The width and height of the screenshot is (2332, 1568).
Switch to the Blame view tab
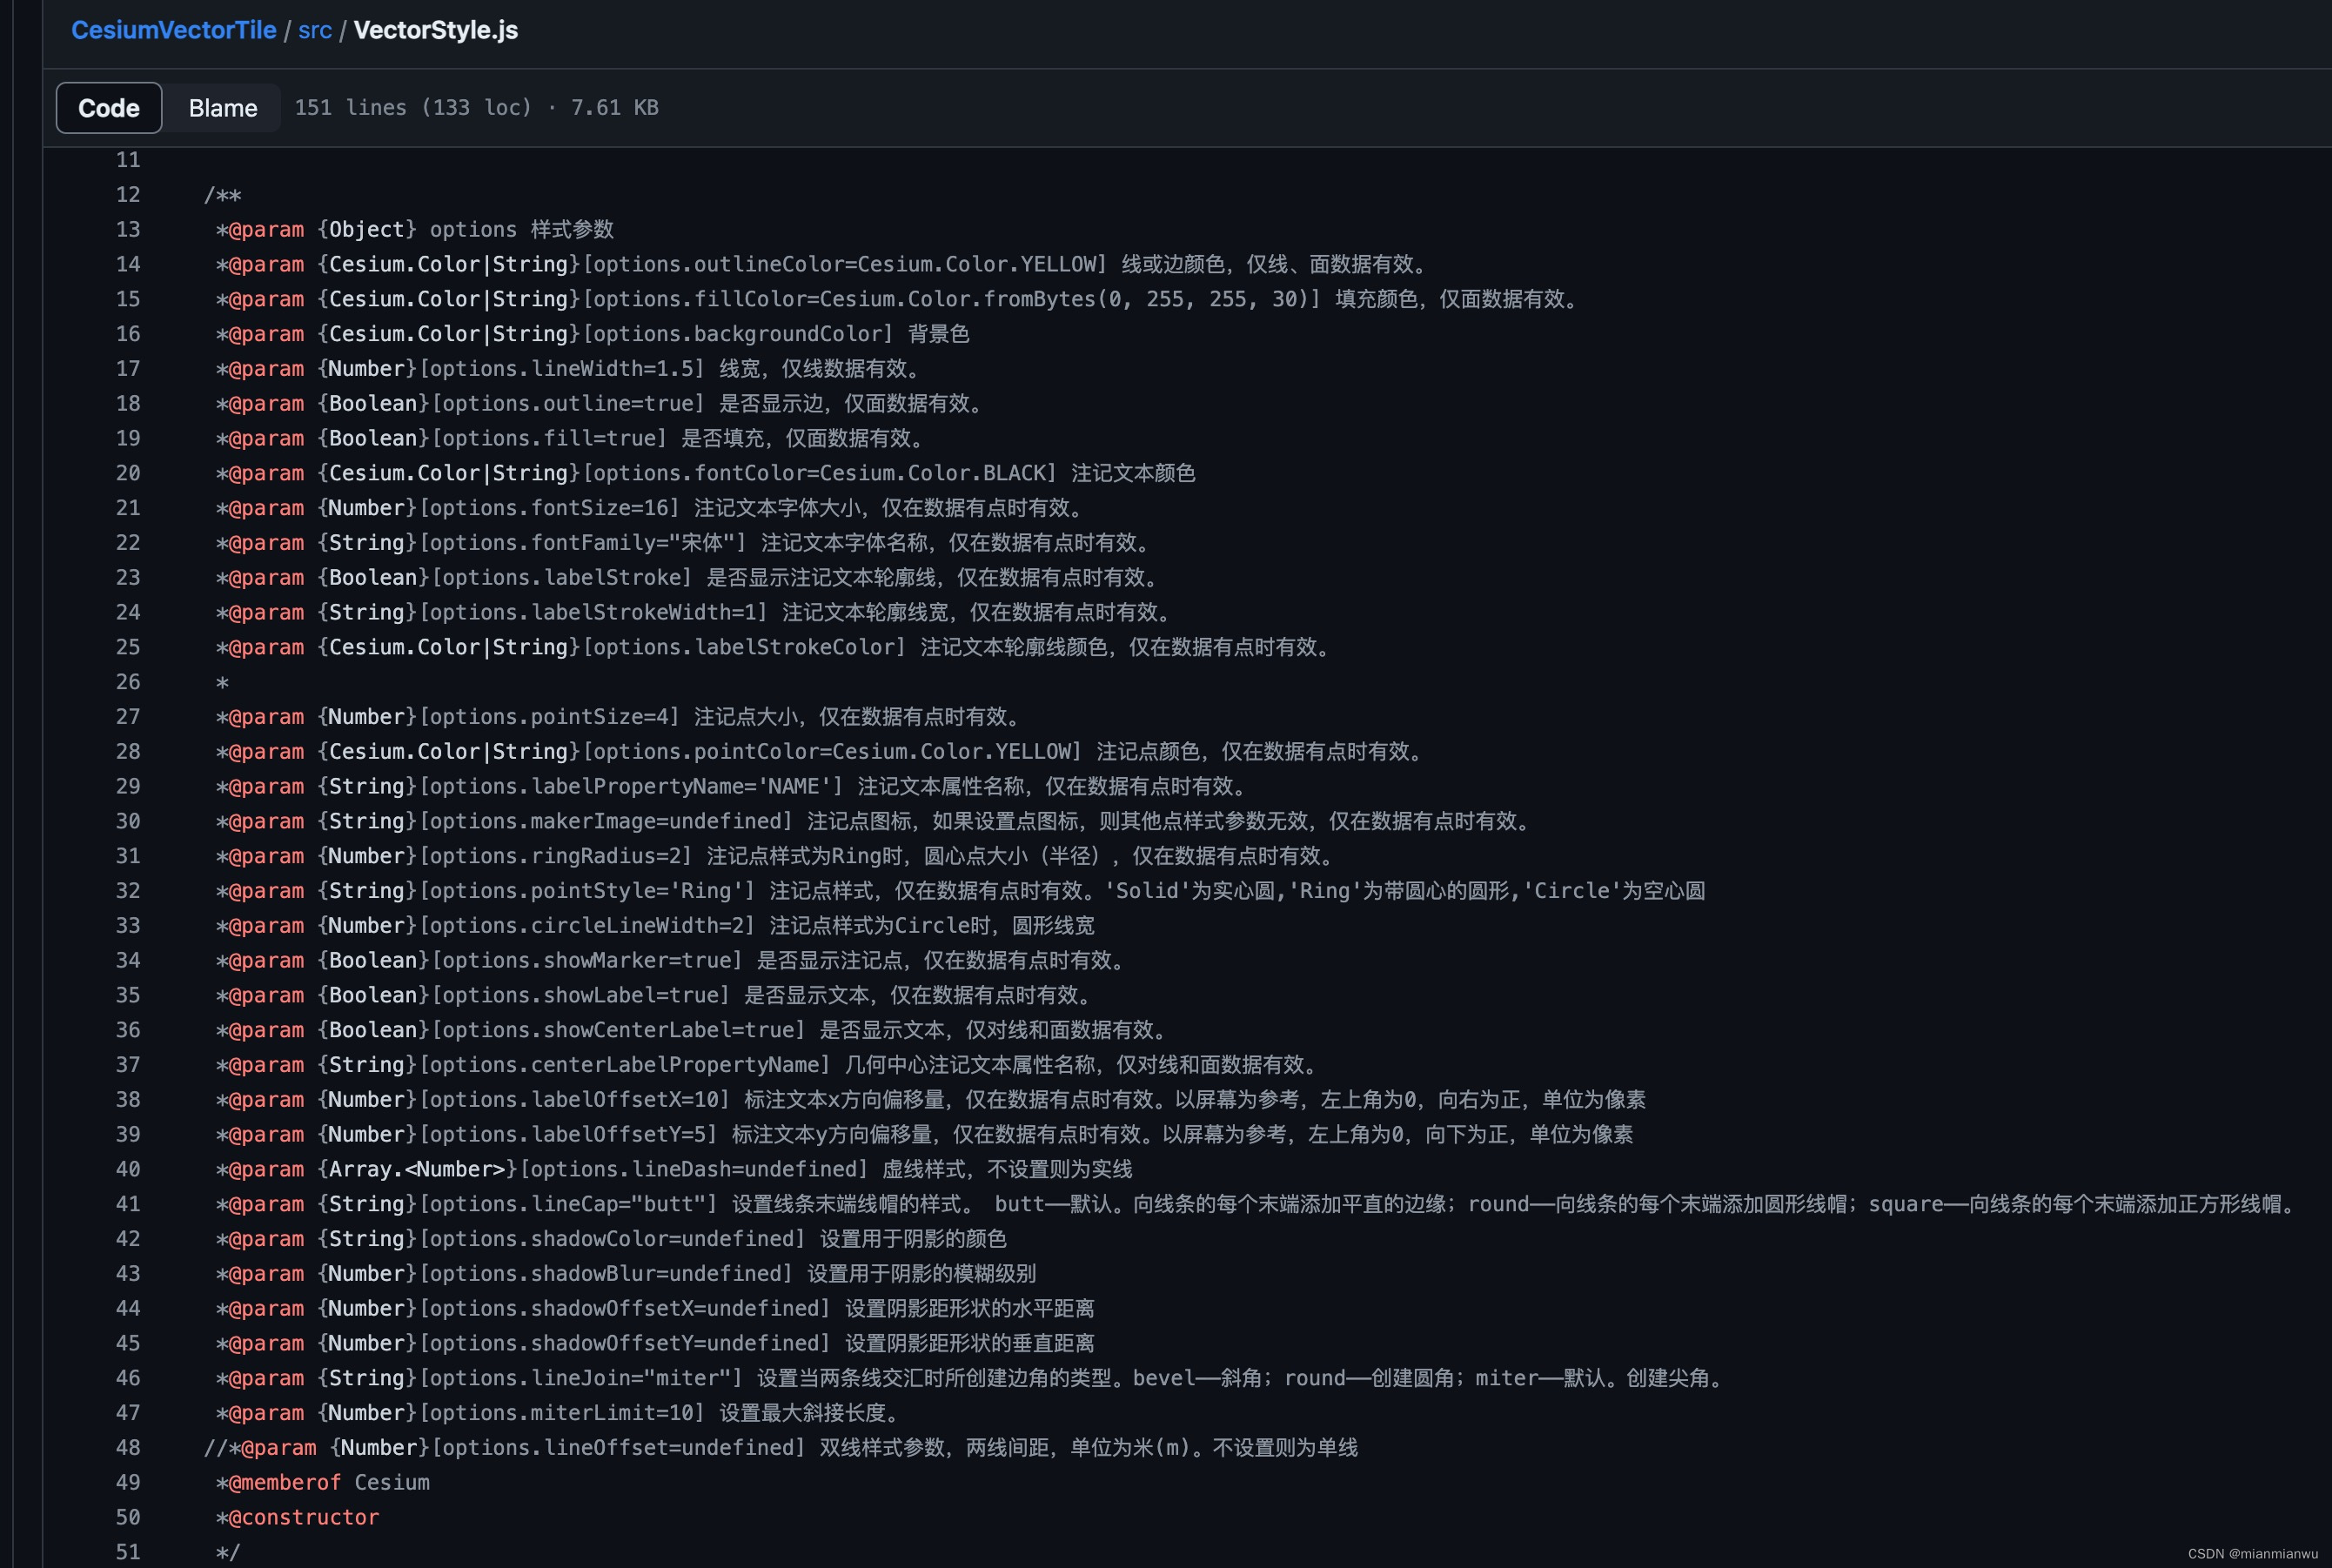click(223, 108)
